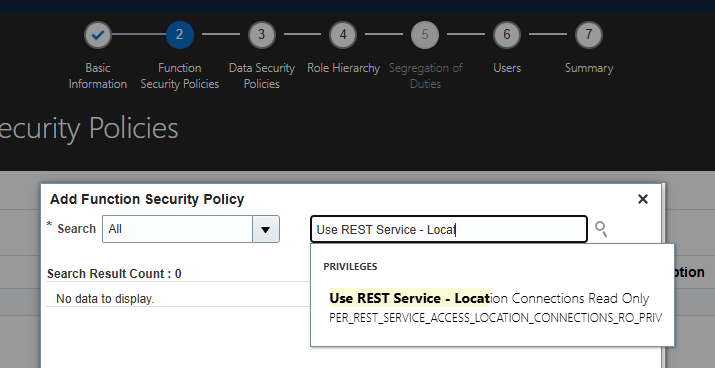Click the magnifier search icon
Viewport: 715px width, 368px height.
pos(601,229)
